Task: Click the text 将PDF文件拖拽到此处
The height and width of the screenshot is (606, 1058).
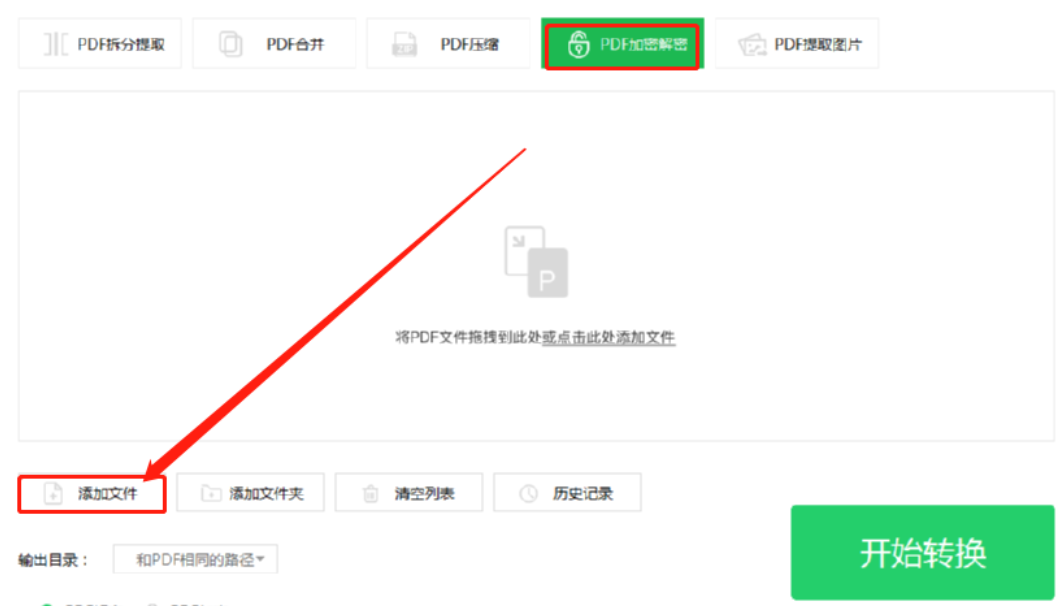Action: [469, 337]
